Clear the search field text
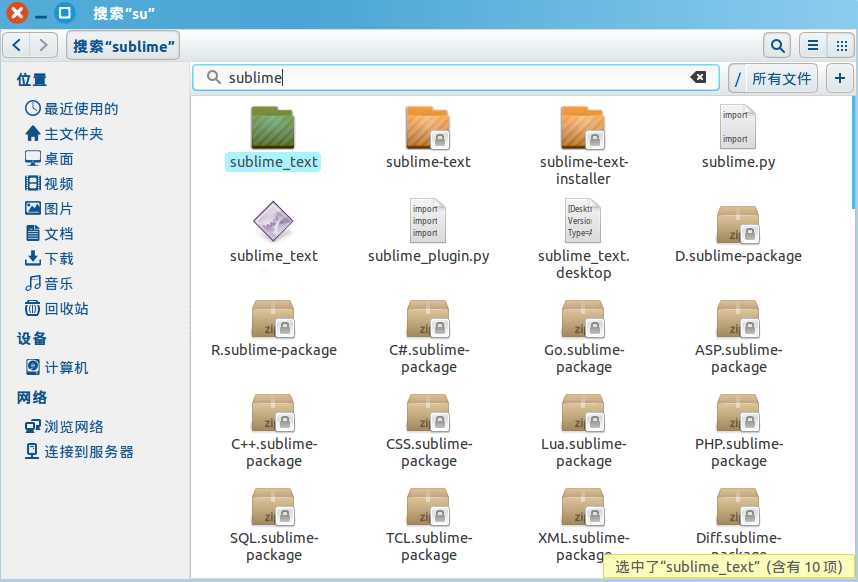The image size is (858, 582). tap(698, 77)
